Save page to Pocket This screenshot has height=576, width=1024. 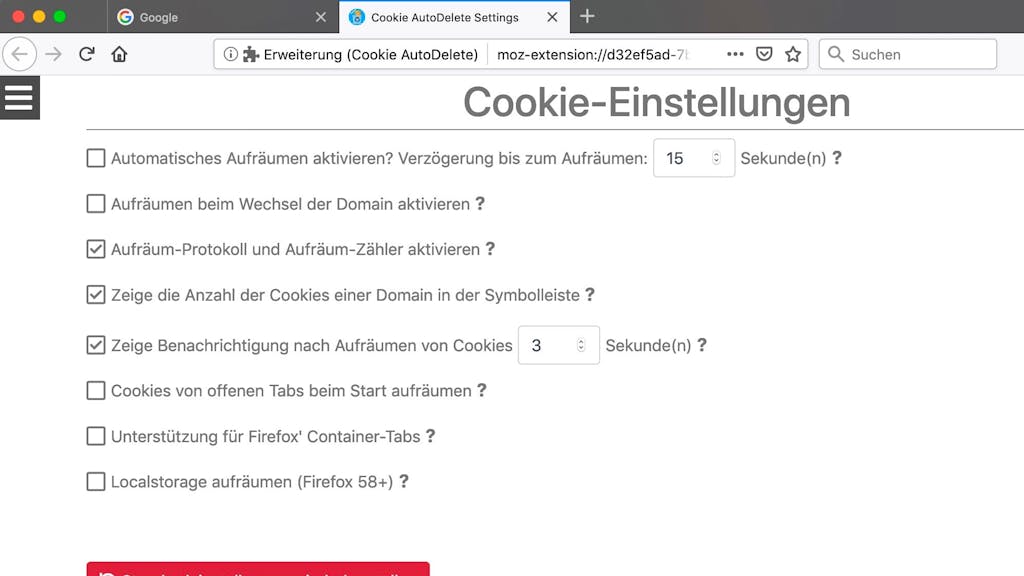[764, 54]
